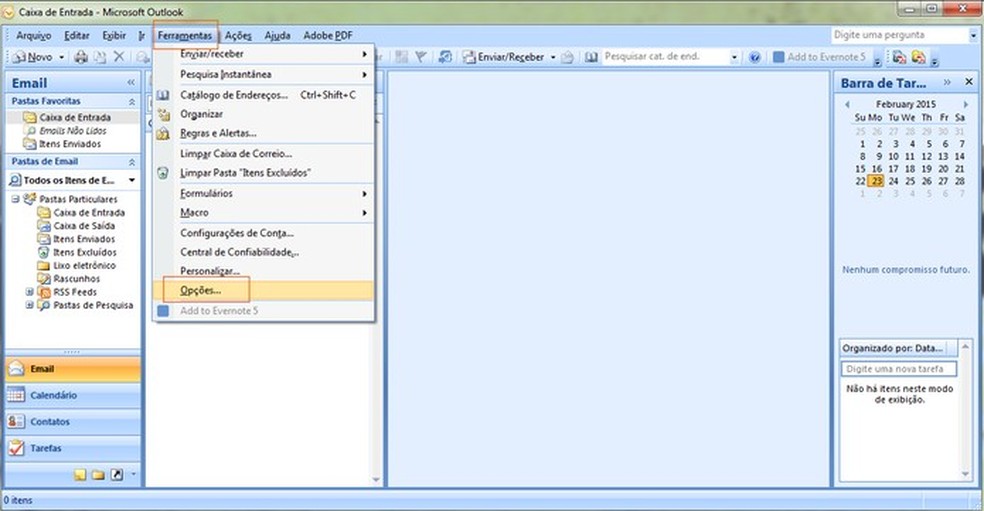Open the Adobe PDF menu
The height and width of the screenshot is (511, 984).
coord(328,36)
